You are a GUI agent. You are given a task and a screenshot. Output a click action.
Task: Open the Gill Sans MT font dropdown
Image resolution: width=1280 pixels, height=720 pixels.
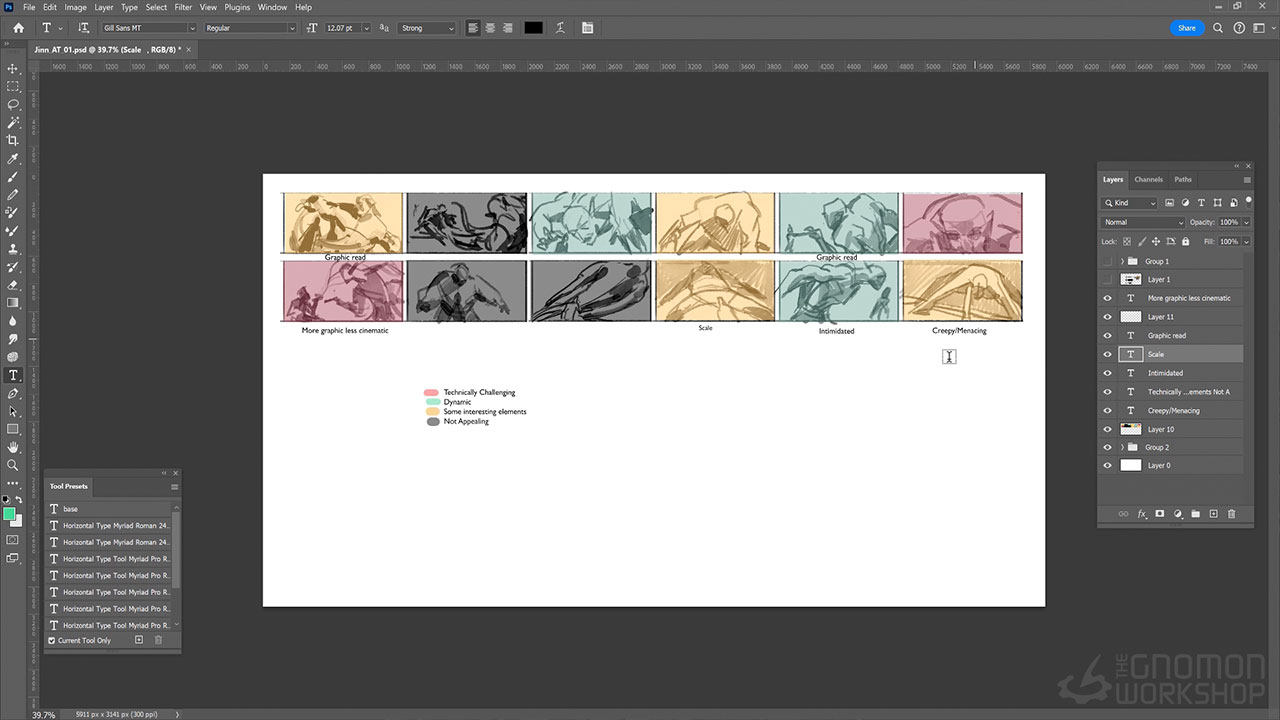tap(191, 28)
